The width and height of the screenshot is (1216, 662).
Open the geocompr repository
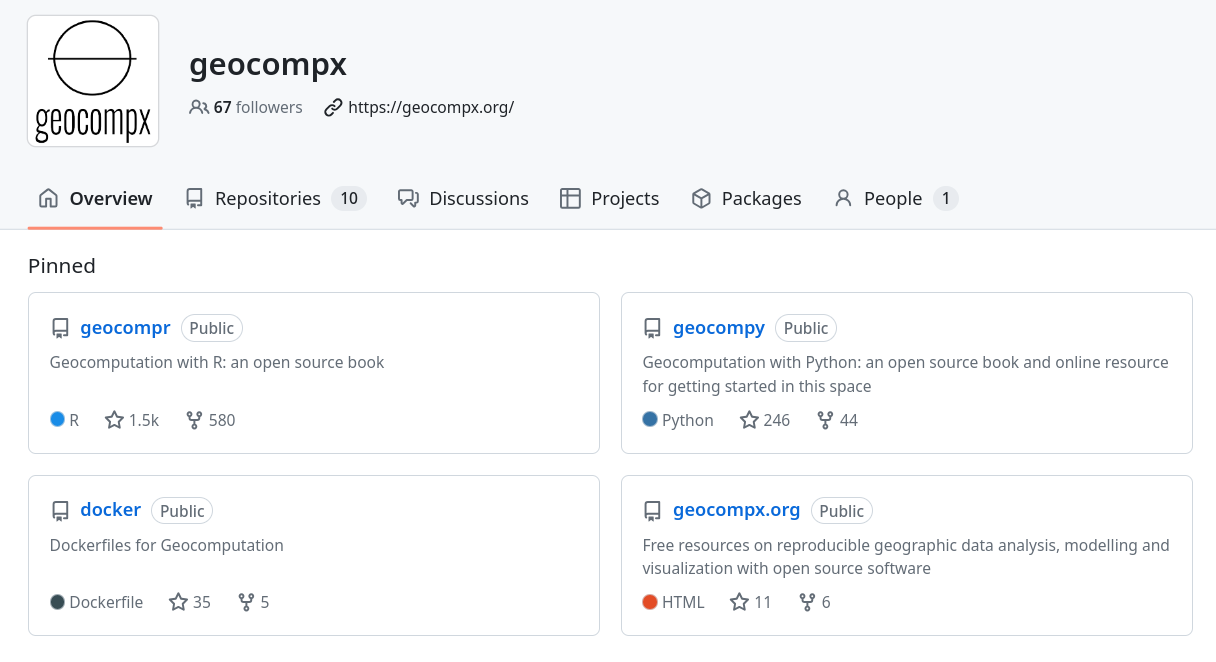point(125,328)
